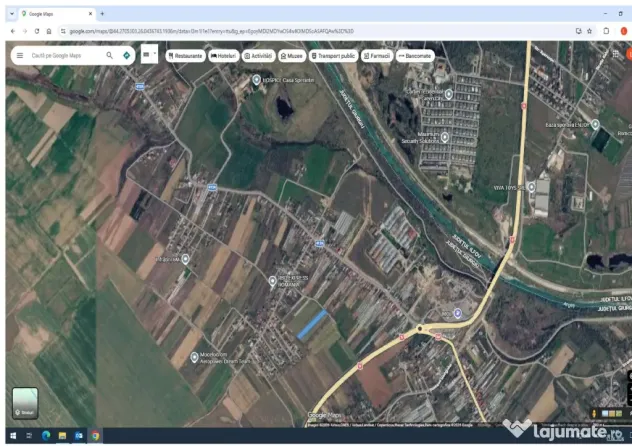Screen dimensions: 632x446
Task: Toggle the Bancomate filter chip
Action: coord(415,56)
